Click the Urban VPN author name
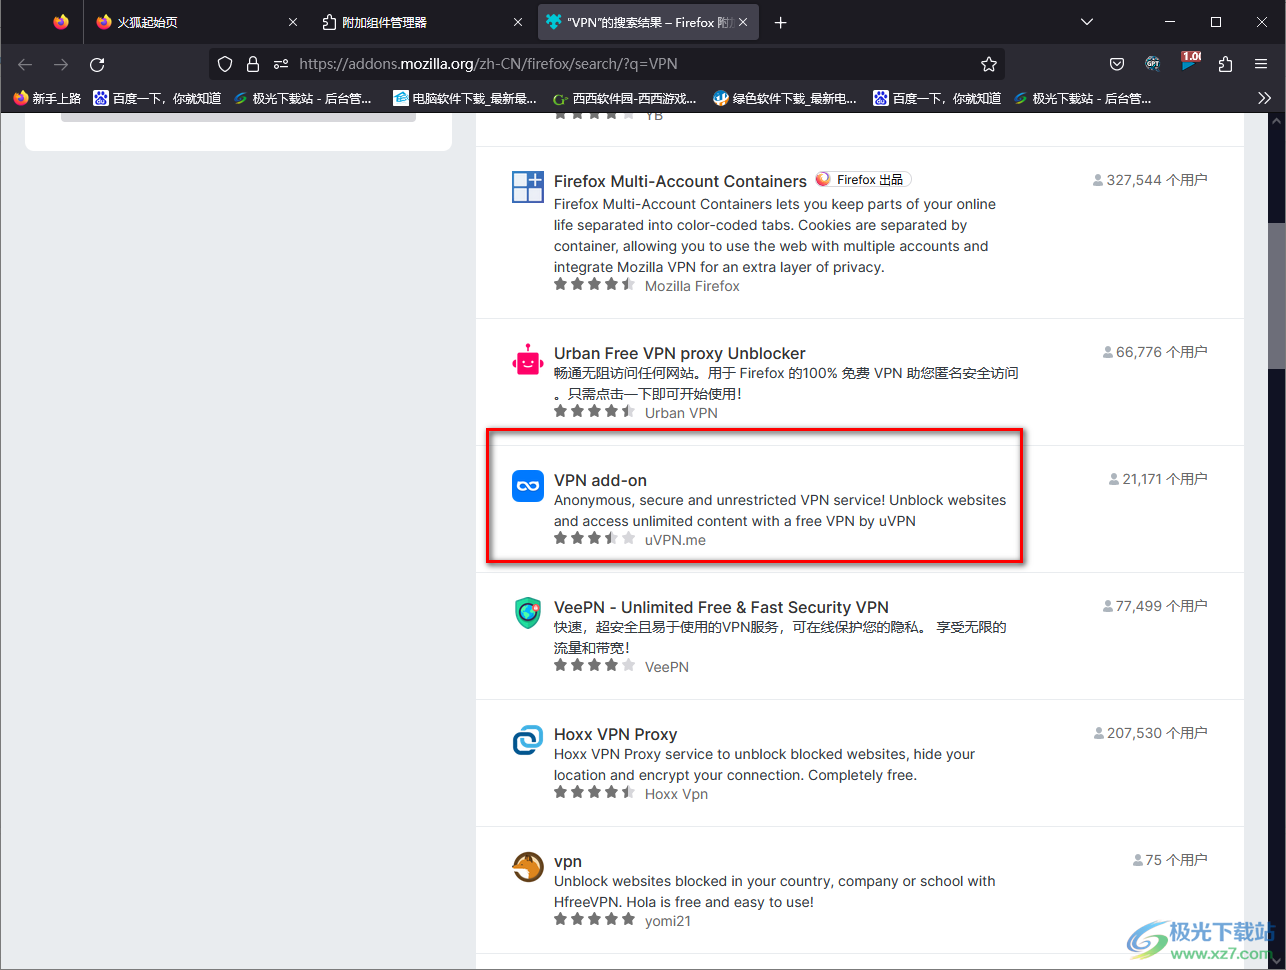1286x970 pixels. coord(681,413)
